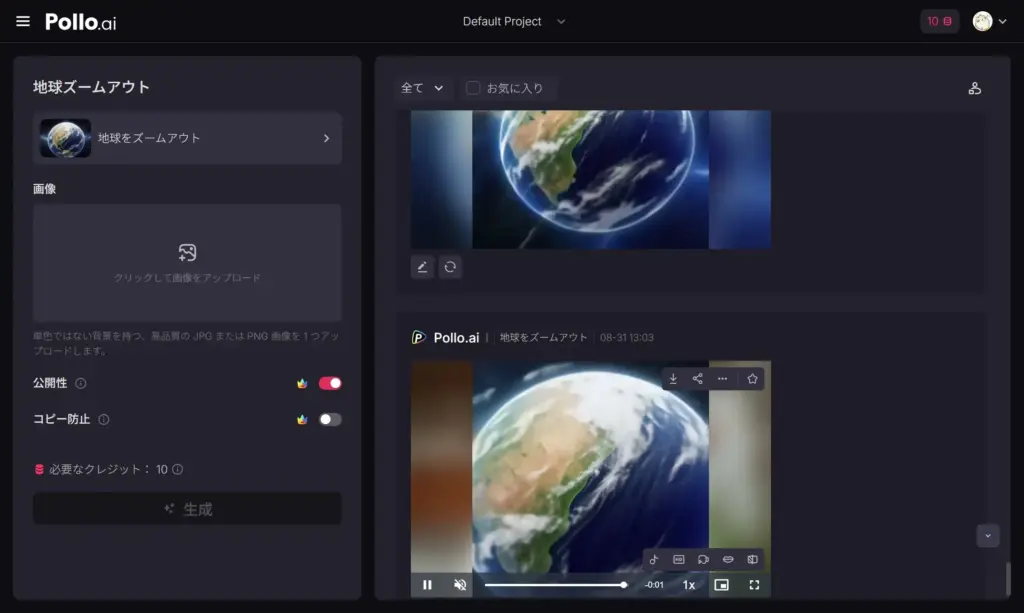The width and height of the screenshot is (1024, 613).
Task: Click the video progress slider
Action: 556,585
